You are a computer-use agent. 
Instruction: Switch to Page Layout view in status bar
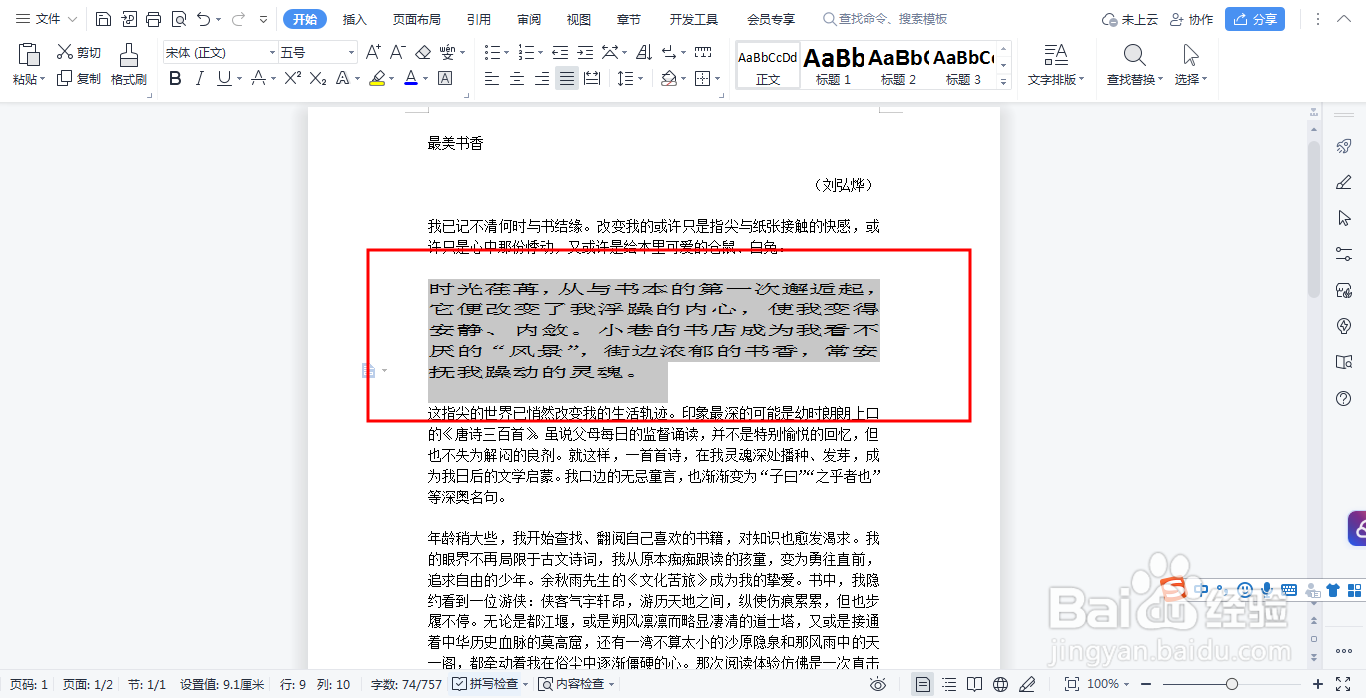pyautogui.click(x=923, y=684)
